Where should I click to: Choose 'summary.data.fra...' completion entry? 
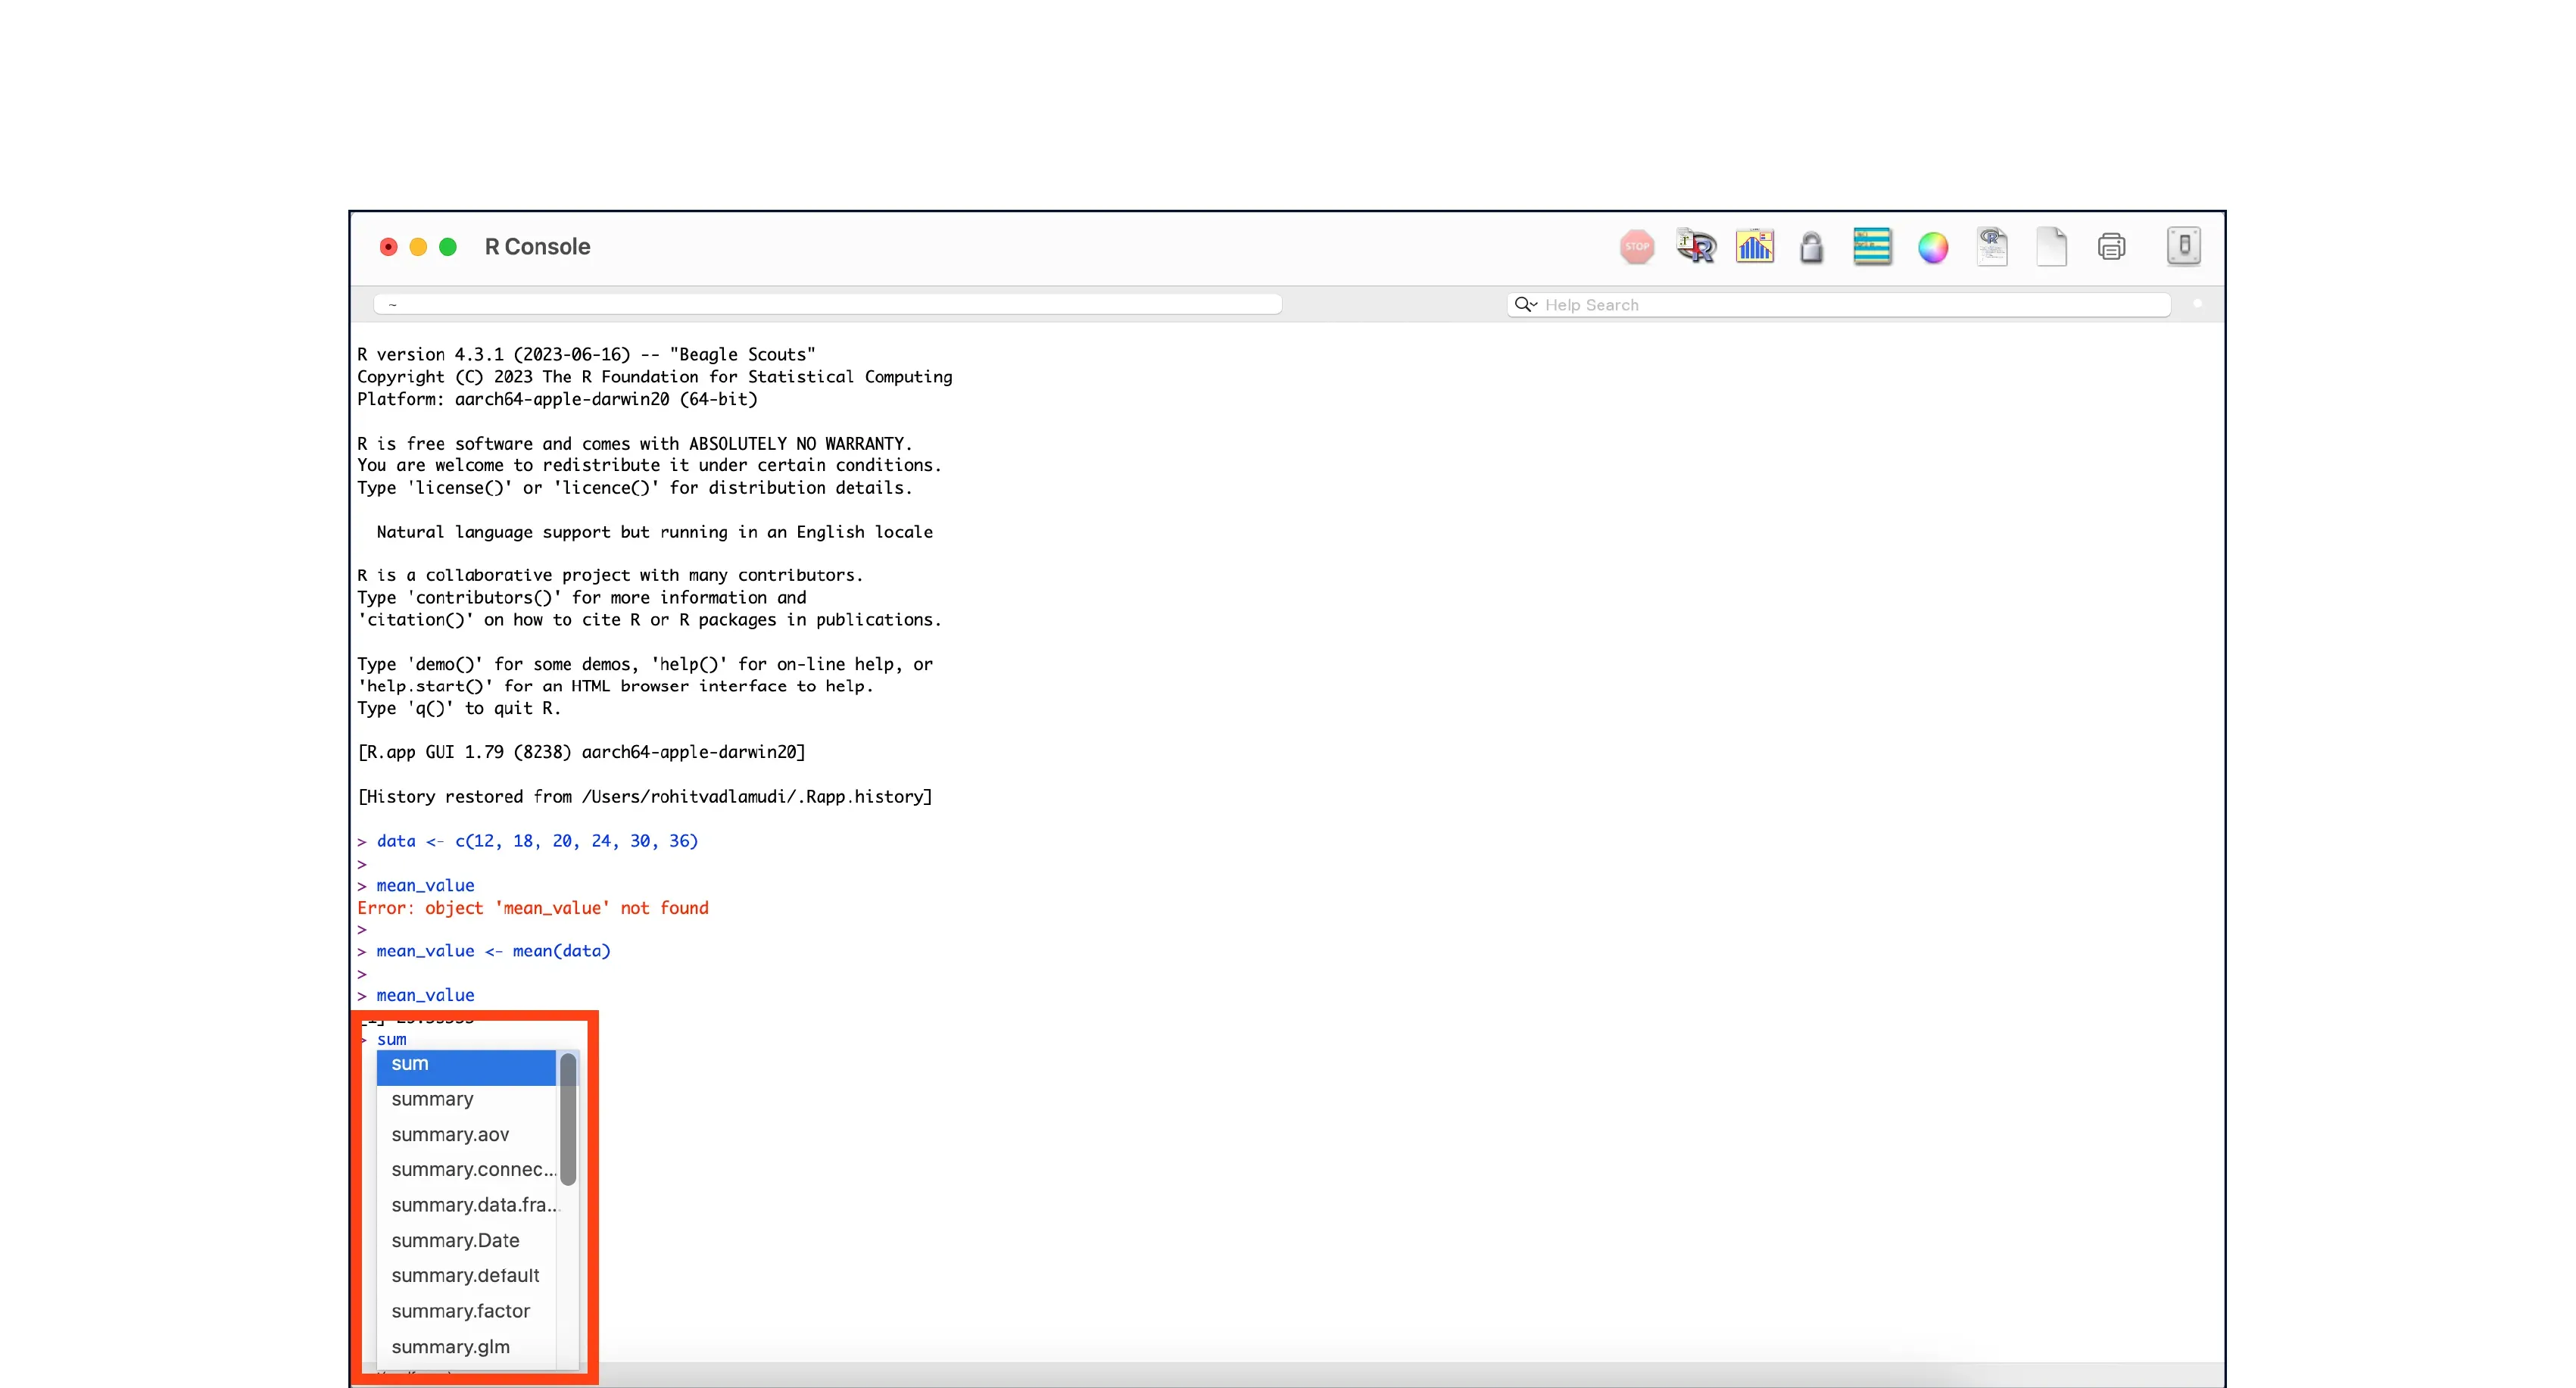tap(465, 1205)
